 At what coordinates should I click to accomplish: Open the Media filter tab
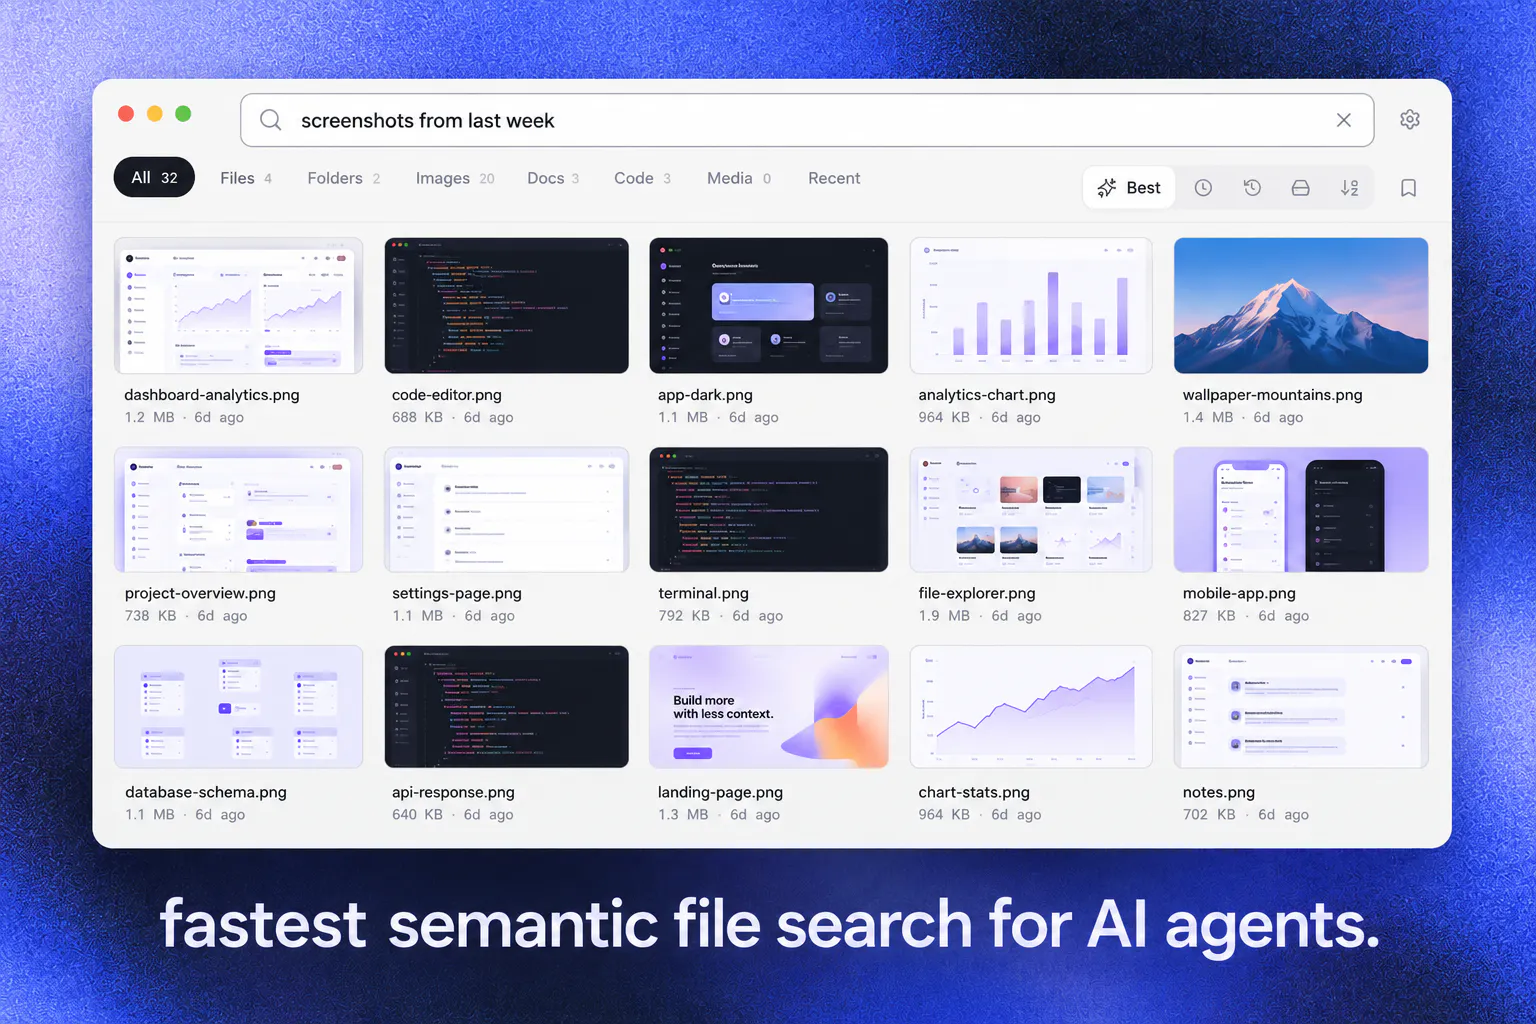click(x=739, y=178)
